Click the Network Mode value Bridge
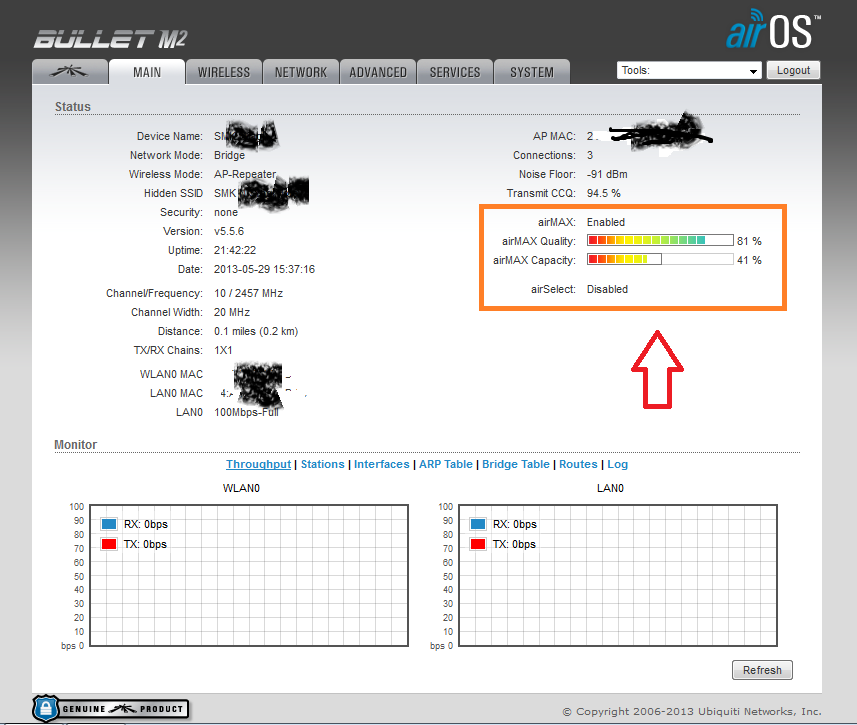This screenshot has height=725, width=857. (x=230, y=155)
